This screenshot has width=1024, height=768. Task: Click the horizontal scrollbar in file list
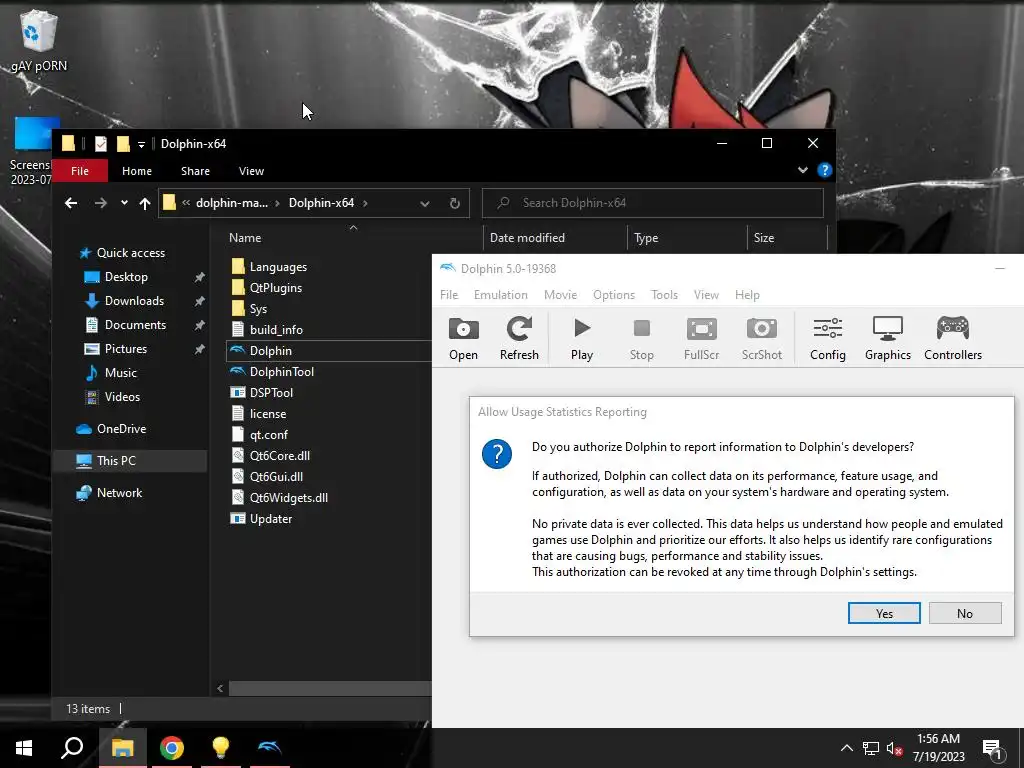click(330, 688)
